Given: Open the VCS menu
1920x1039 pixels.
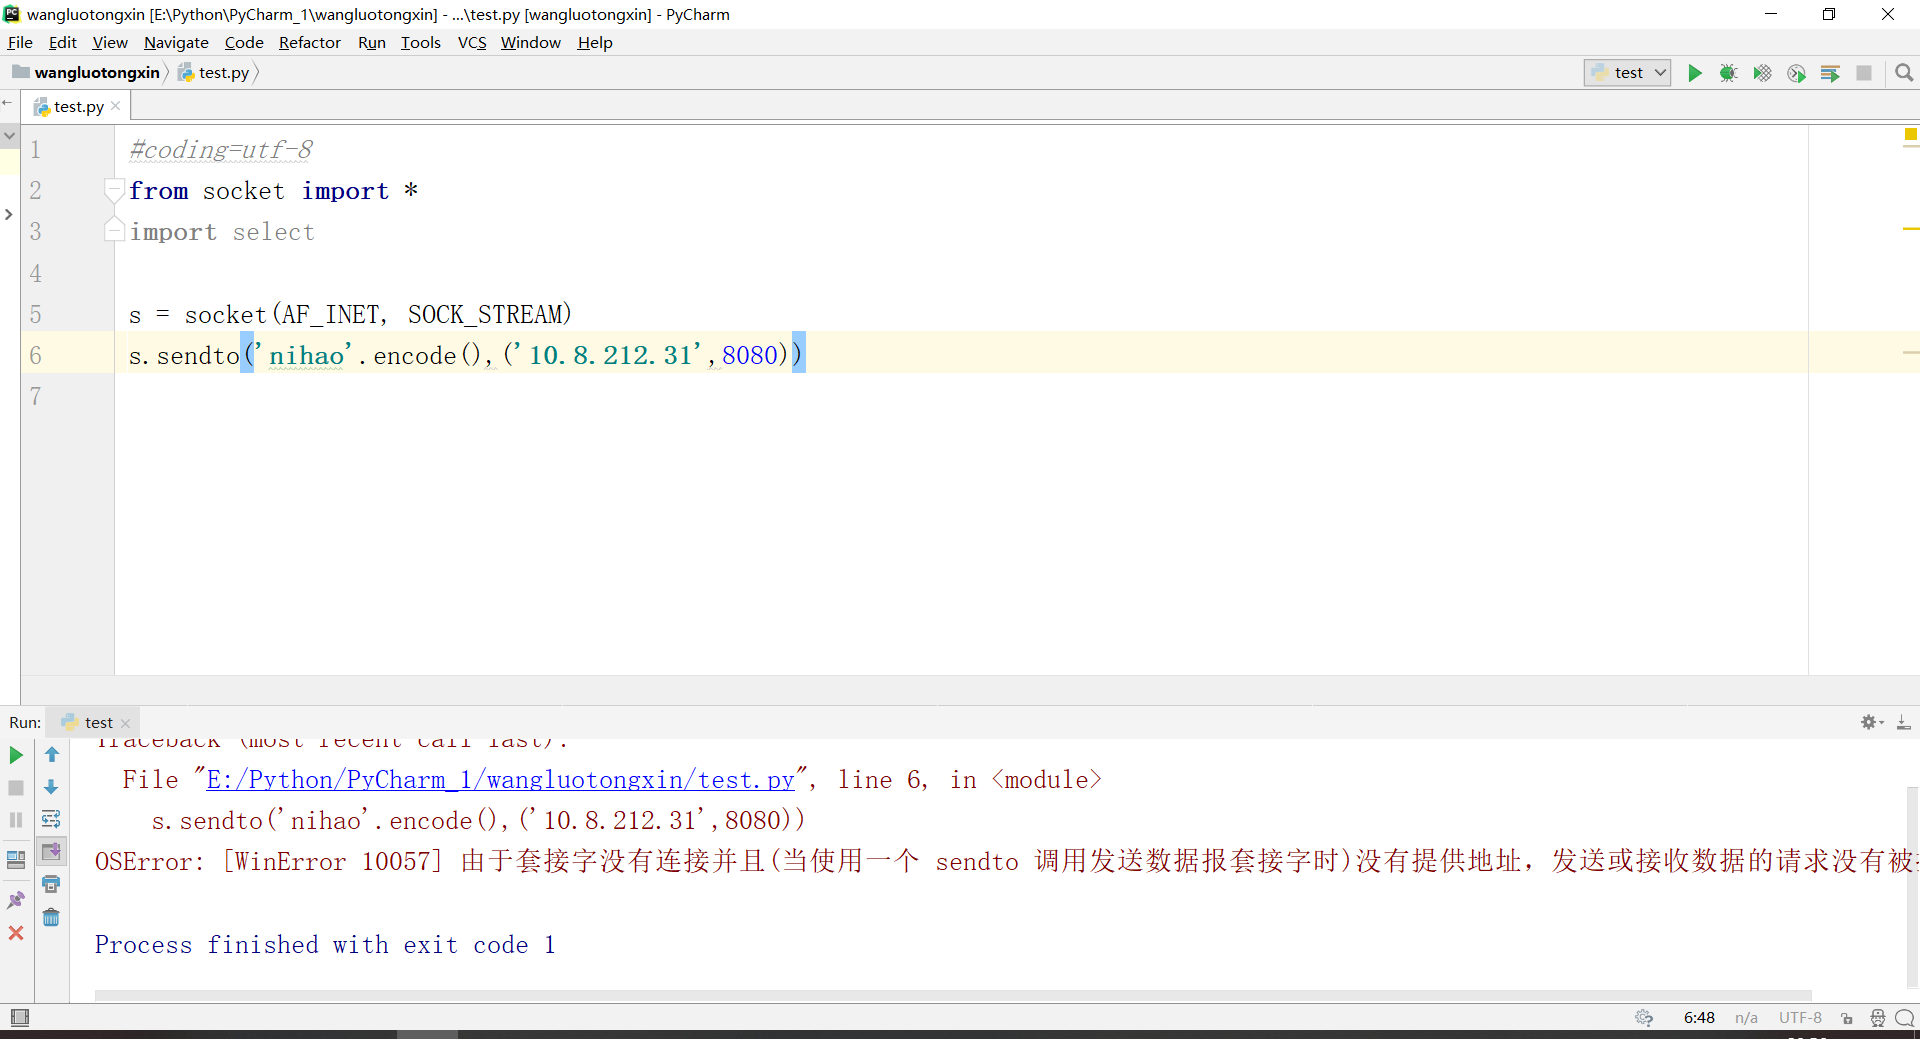Looking at the screenshot, I should pyautogui.click(x=472, y=42).
